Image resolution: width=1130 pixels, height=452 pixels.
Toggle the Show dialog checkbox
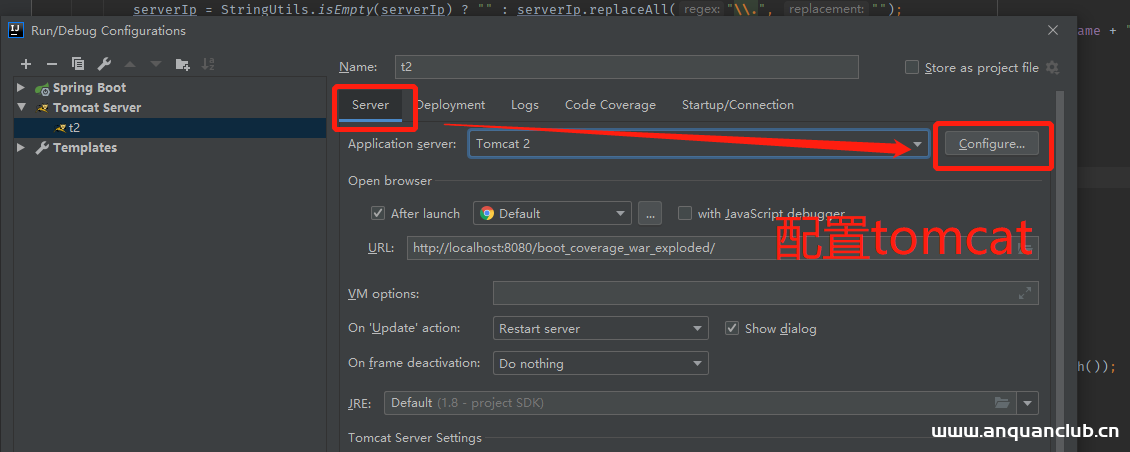click(x=732, y=328)
